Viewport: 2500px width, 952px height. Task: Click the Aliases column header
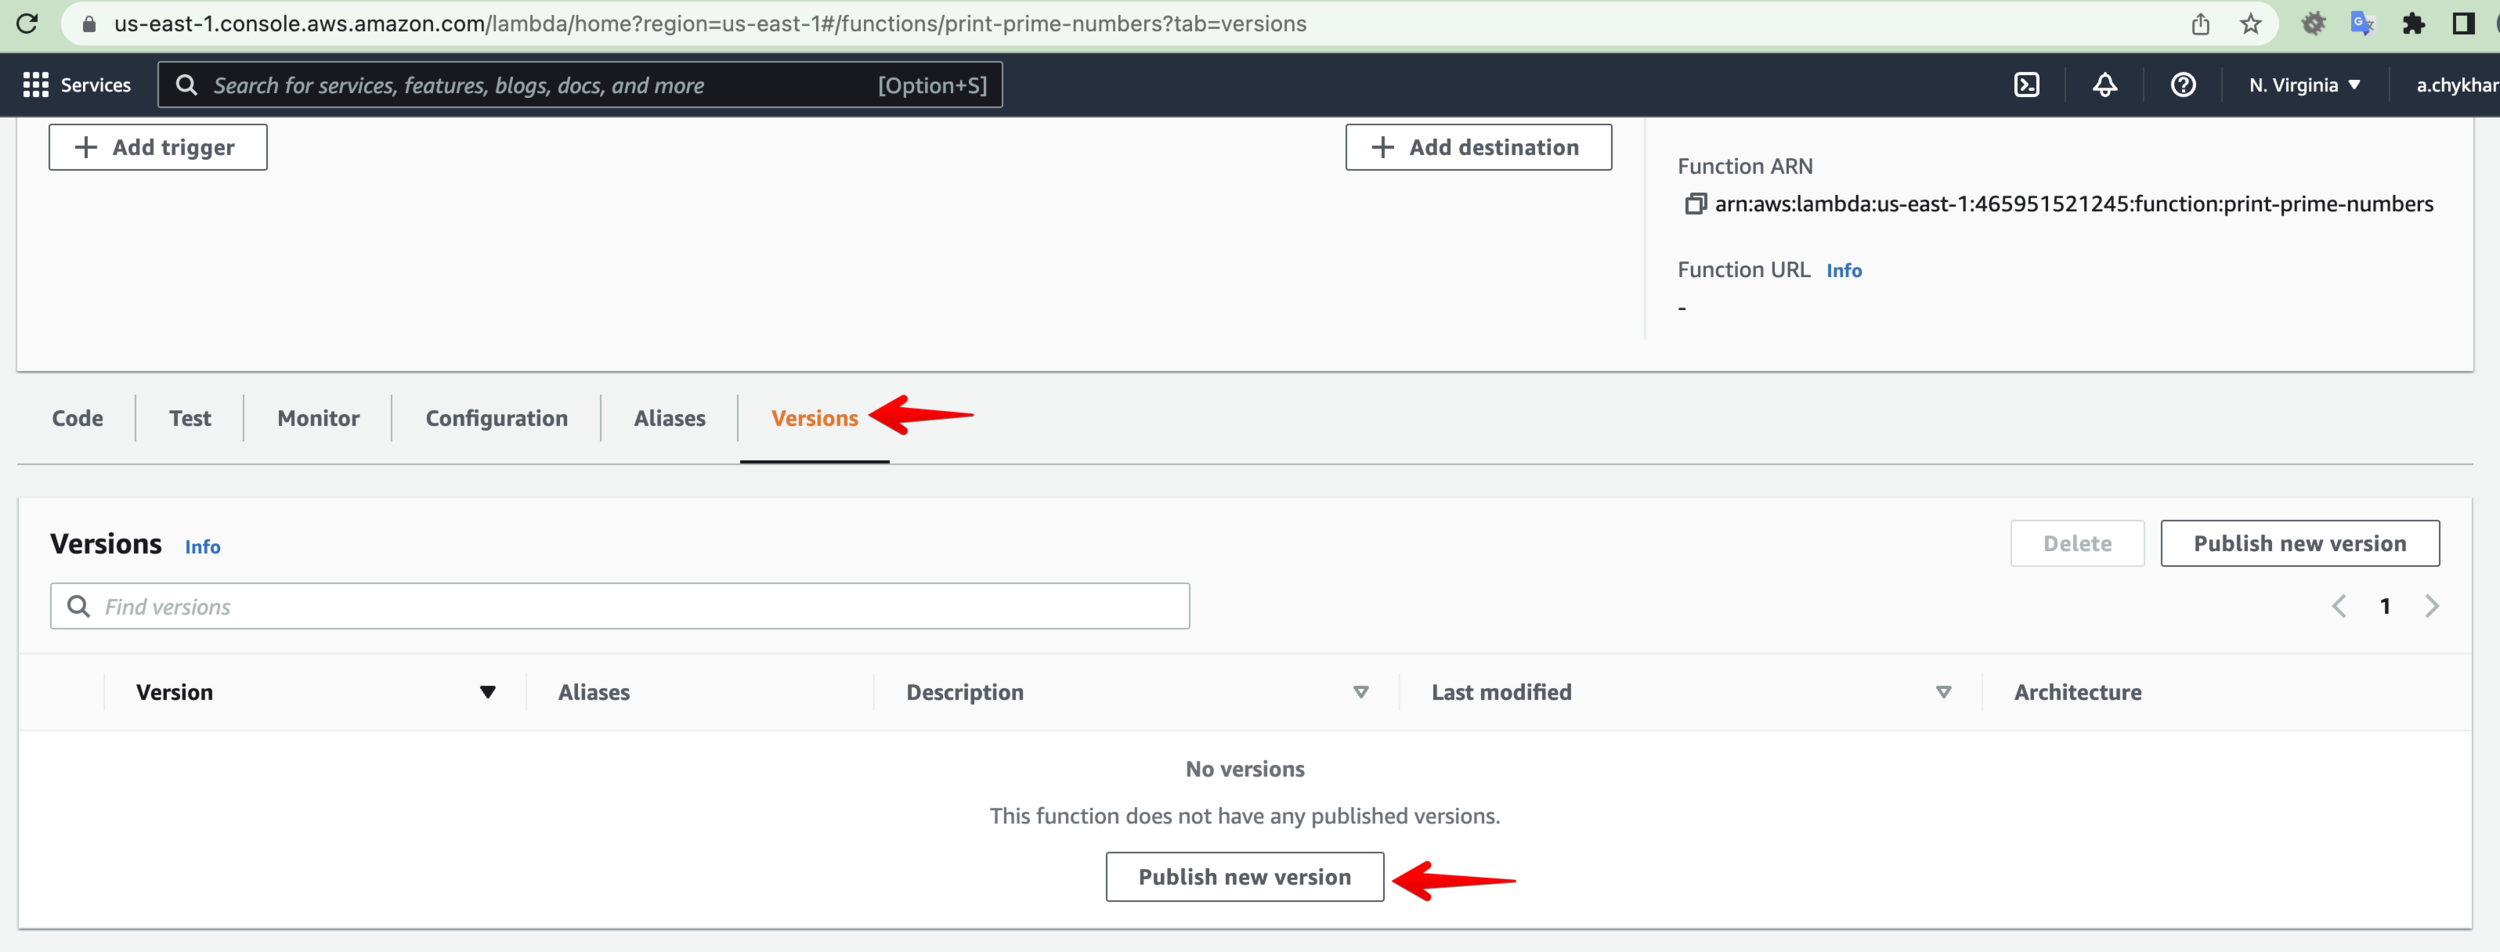point(594,692)
